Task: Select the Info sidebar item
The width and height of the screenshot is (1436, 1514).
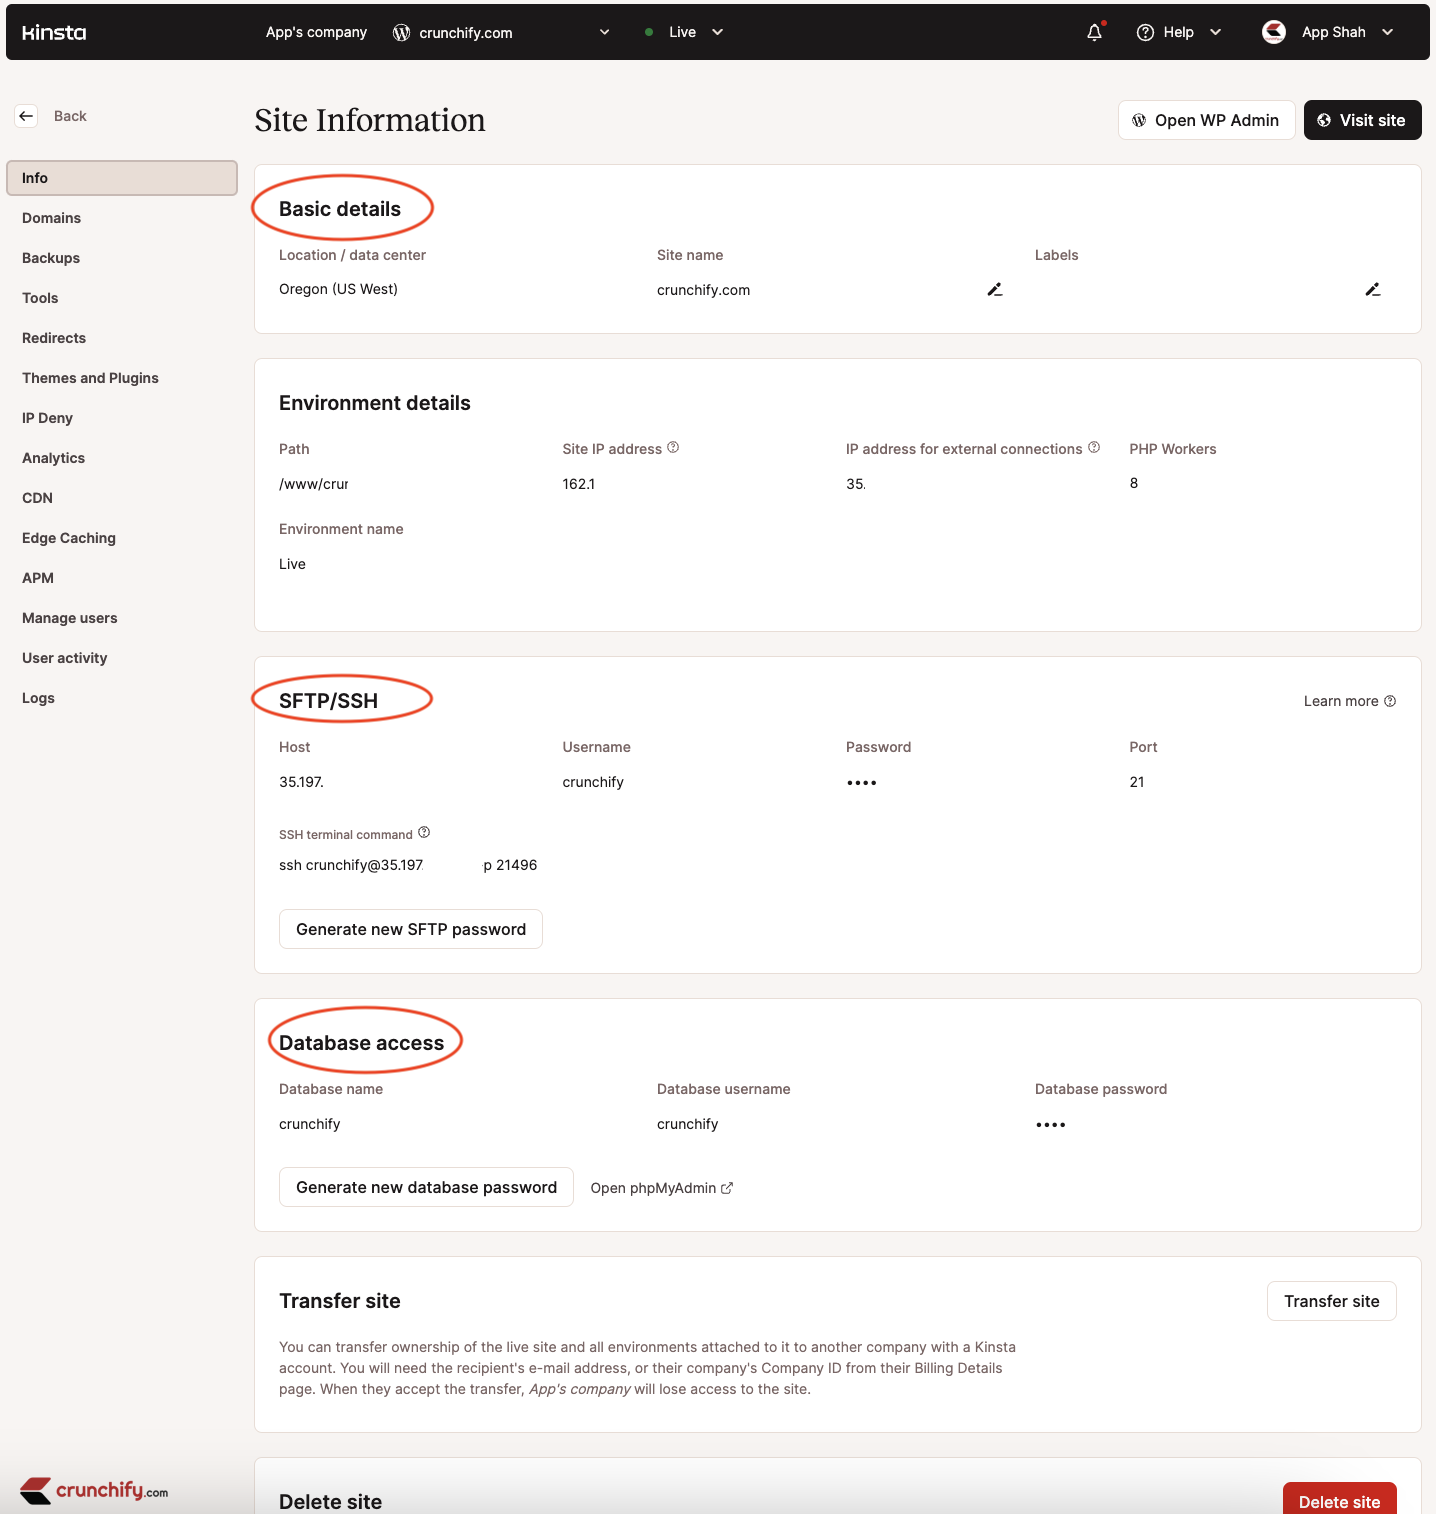Action: tap(122, 178)
